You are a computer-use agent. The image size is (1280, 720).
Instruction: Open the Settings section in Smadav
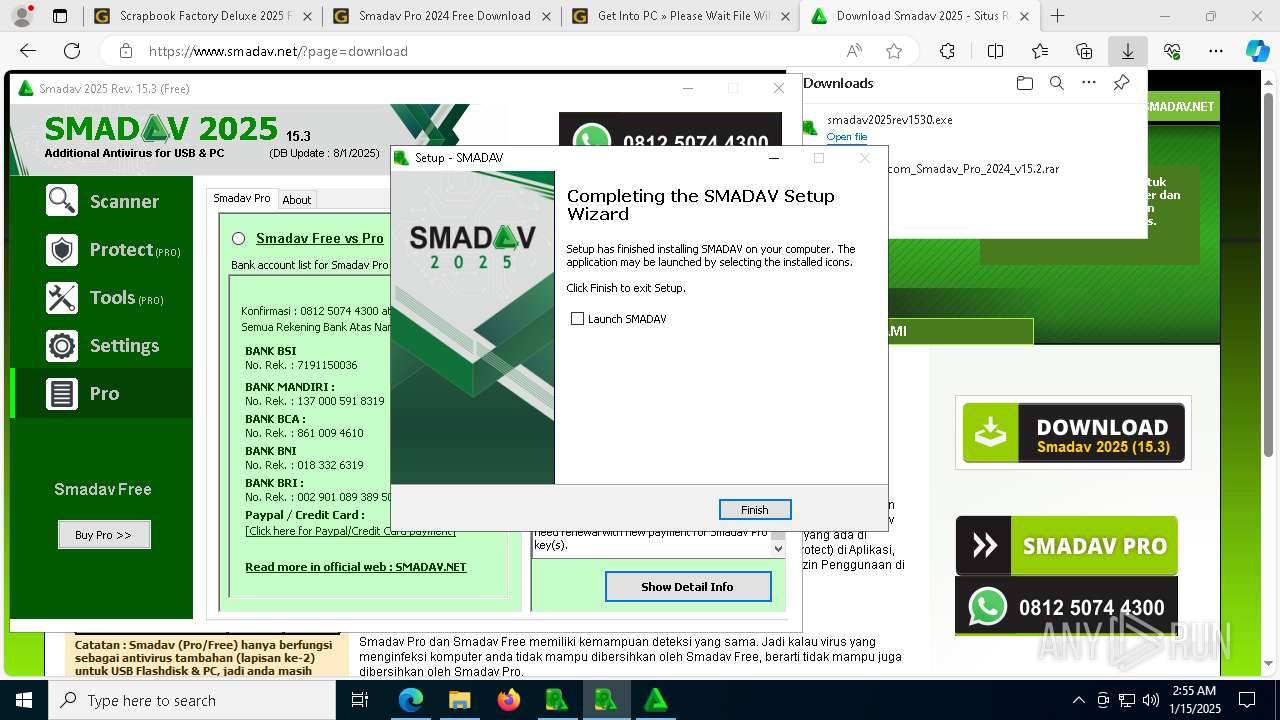click(x=101, y=345)
